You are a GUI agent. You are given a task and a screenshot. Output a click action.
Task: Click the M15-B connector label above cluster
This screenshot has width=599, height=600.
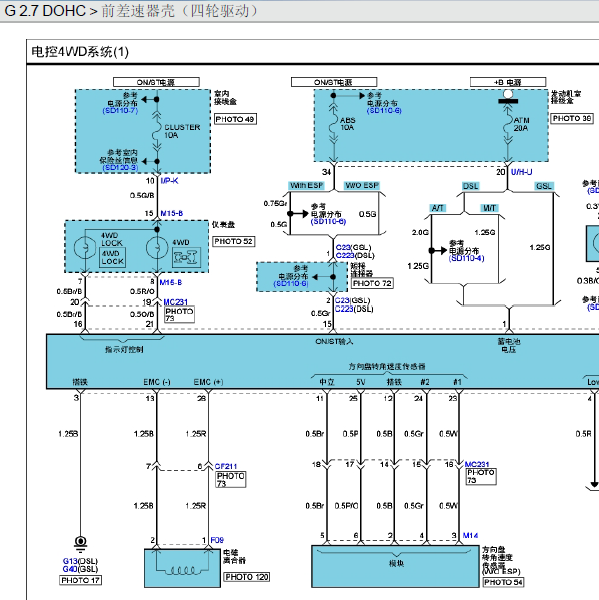pos(171,213)
